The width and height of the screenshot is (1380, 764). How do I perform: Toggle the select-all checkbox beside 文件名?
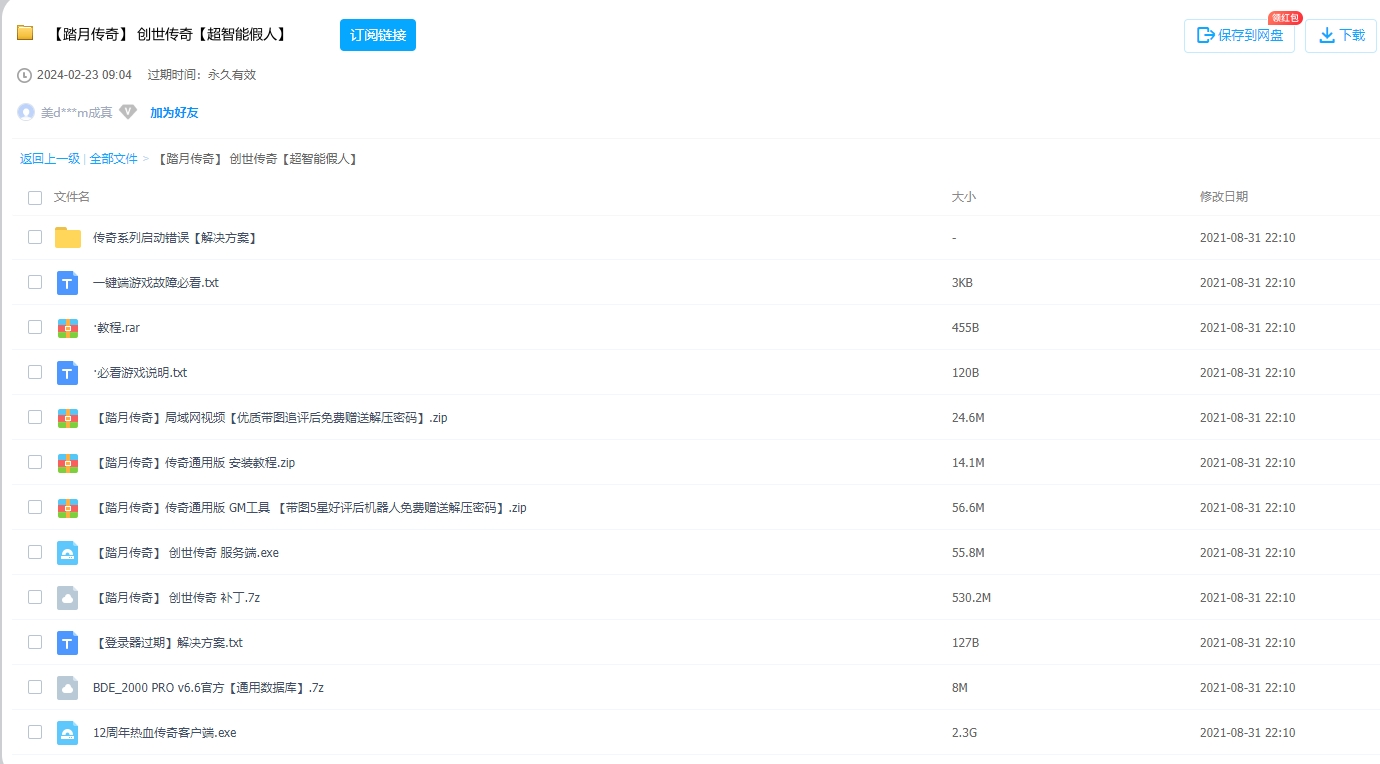click(x=35, y=198)
